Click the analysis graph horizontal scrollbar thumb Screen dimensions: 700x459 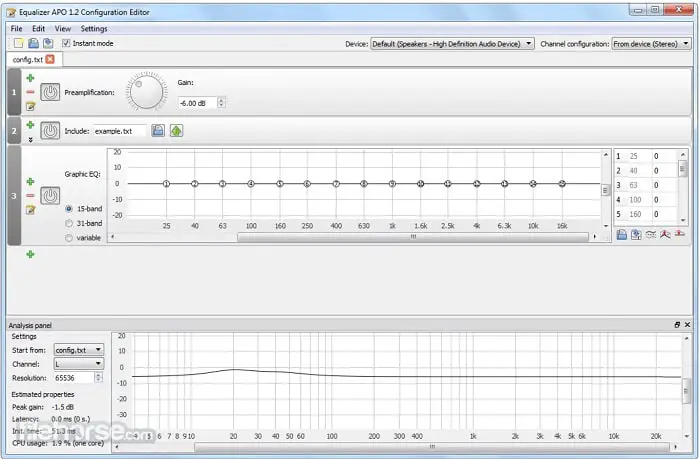(x=432, y=446)
